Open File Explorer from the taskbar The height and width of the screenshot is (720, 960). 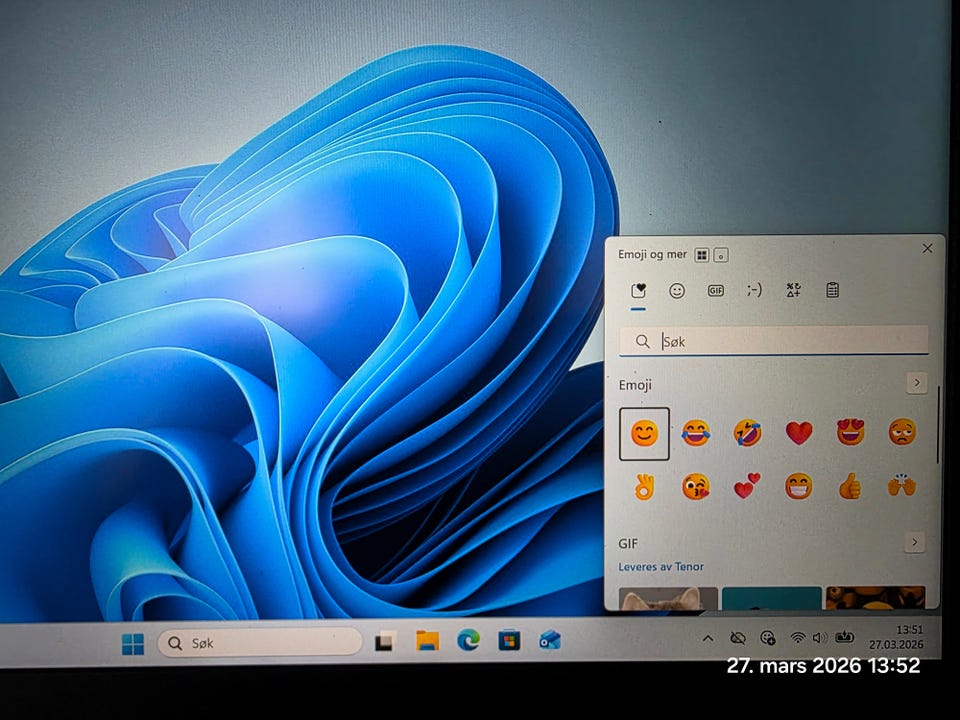pyautogui.click(x=427, y=641)
